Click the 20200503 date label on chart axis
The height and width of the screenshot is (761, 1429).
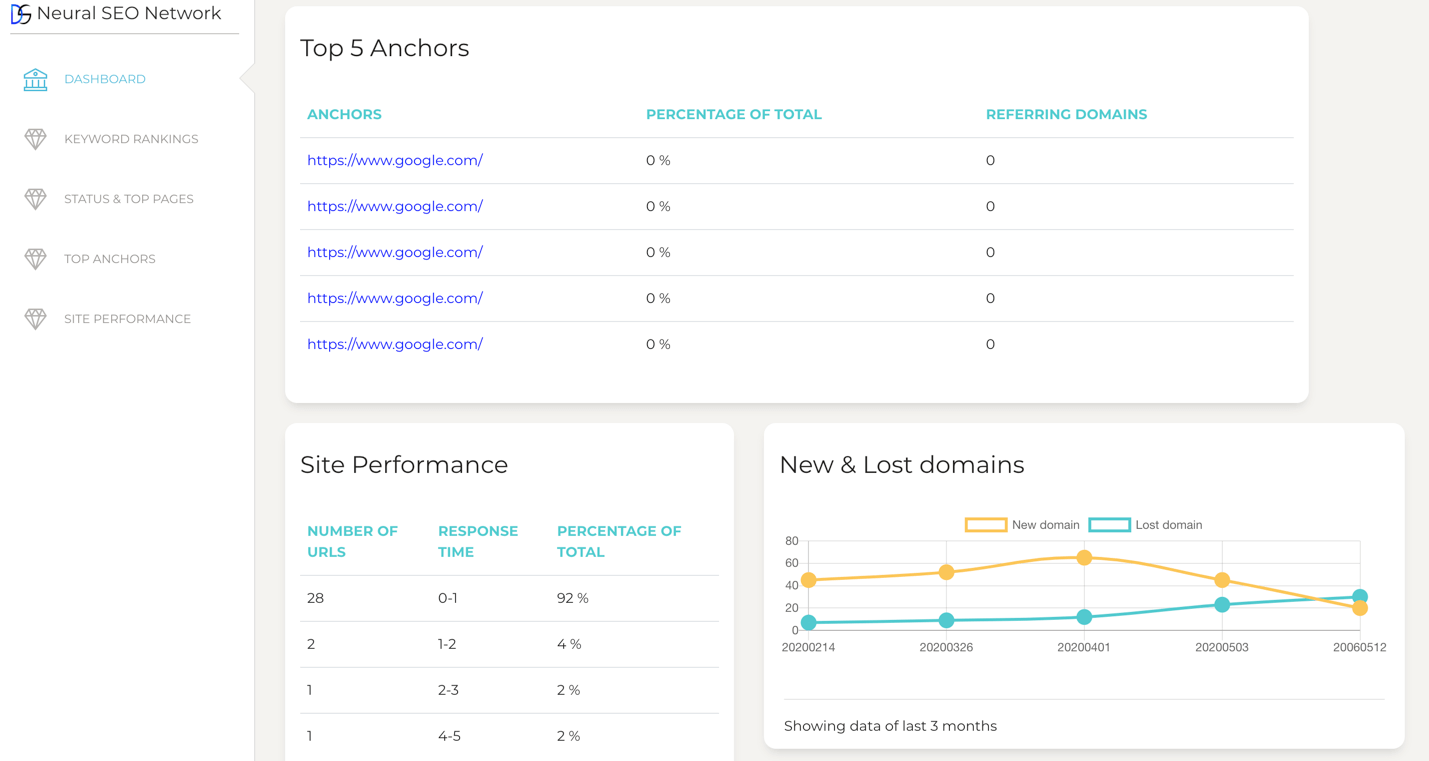[1222, 648]
